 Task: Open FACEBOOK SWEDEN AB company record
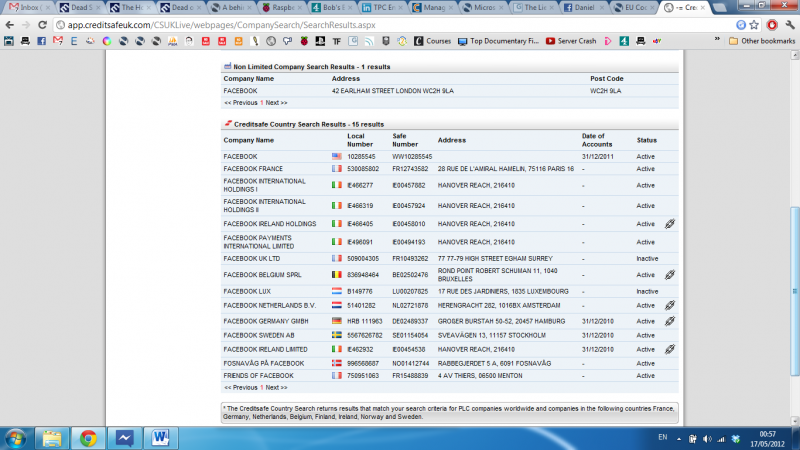pos(259,335)
